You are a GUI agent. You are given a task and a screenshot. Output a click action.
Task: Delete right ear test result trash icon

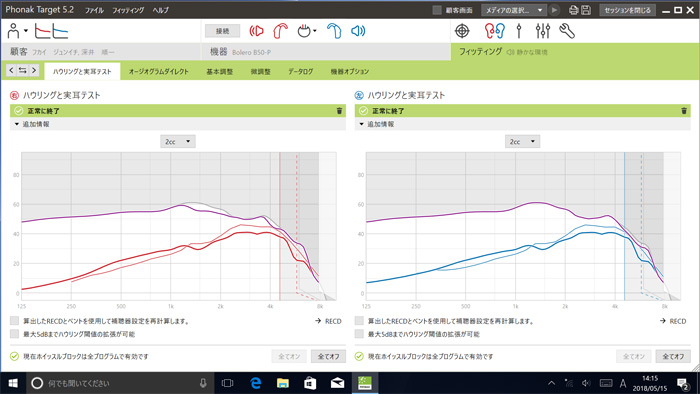tap(339, 111)
